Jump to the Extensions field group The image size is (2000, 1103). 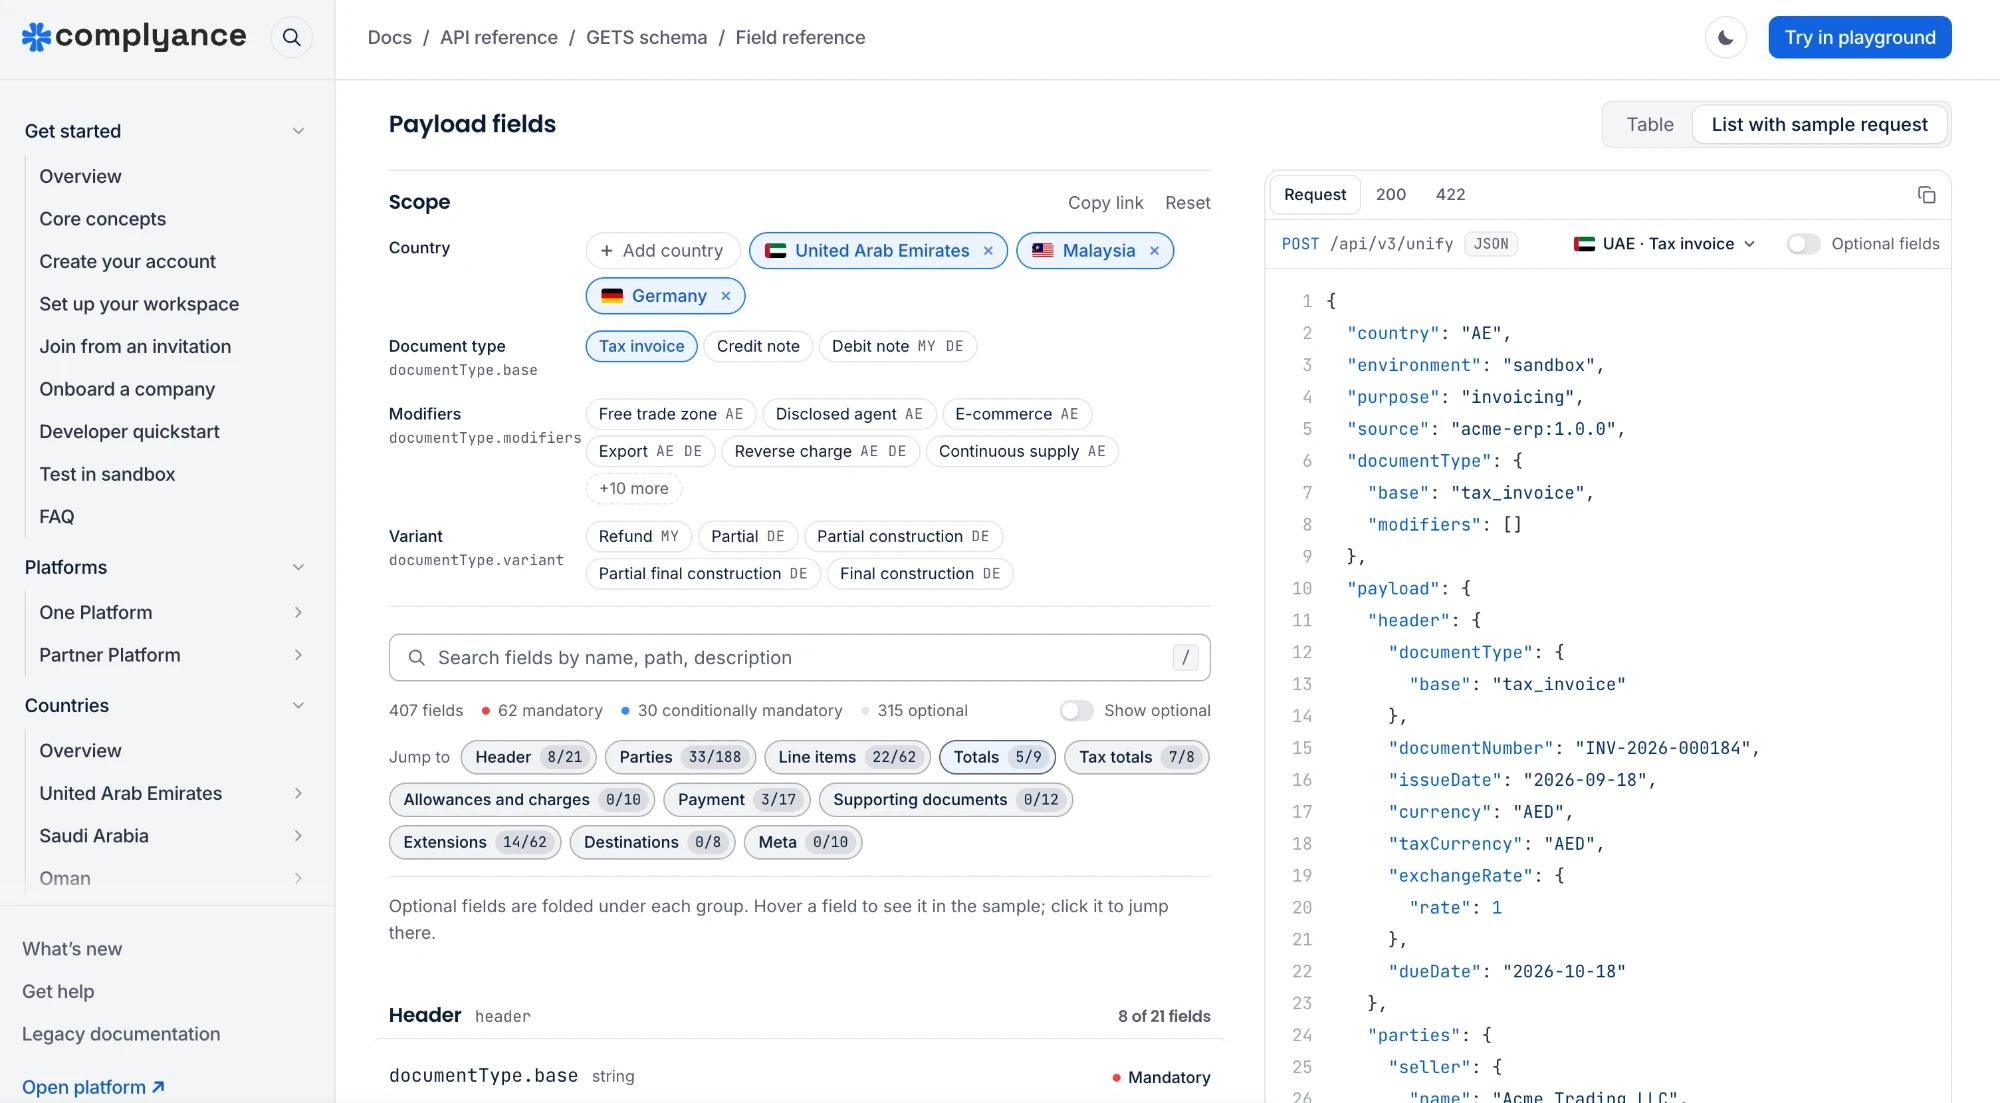tap(475, 842)
